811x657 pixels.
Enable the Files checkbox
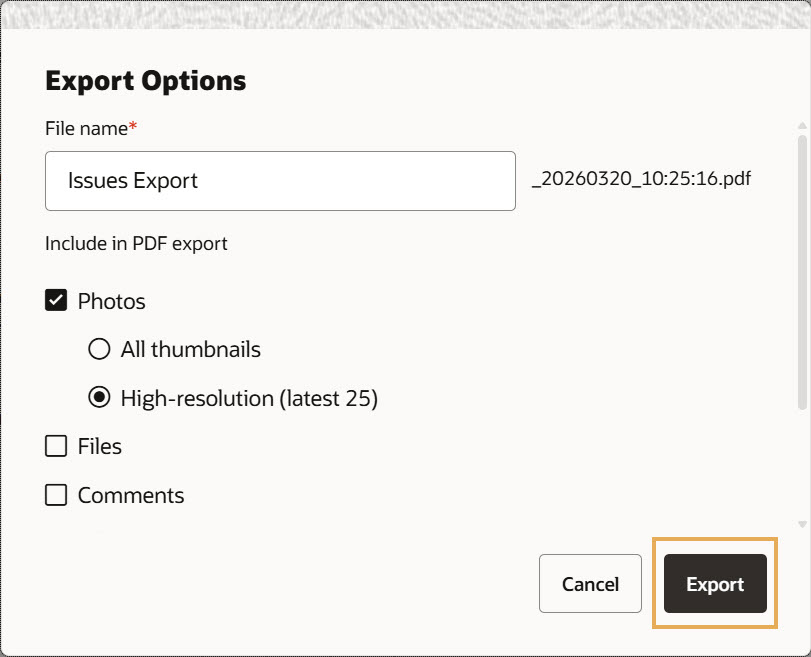click(56, 446)
